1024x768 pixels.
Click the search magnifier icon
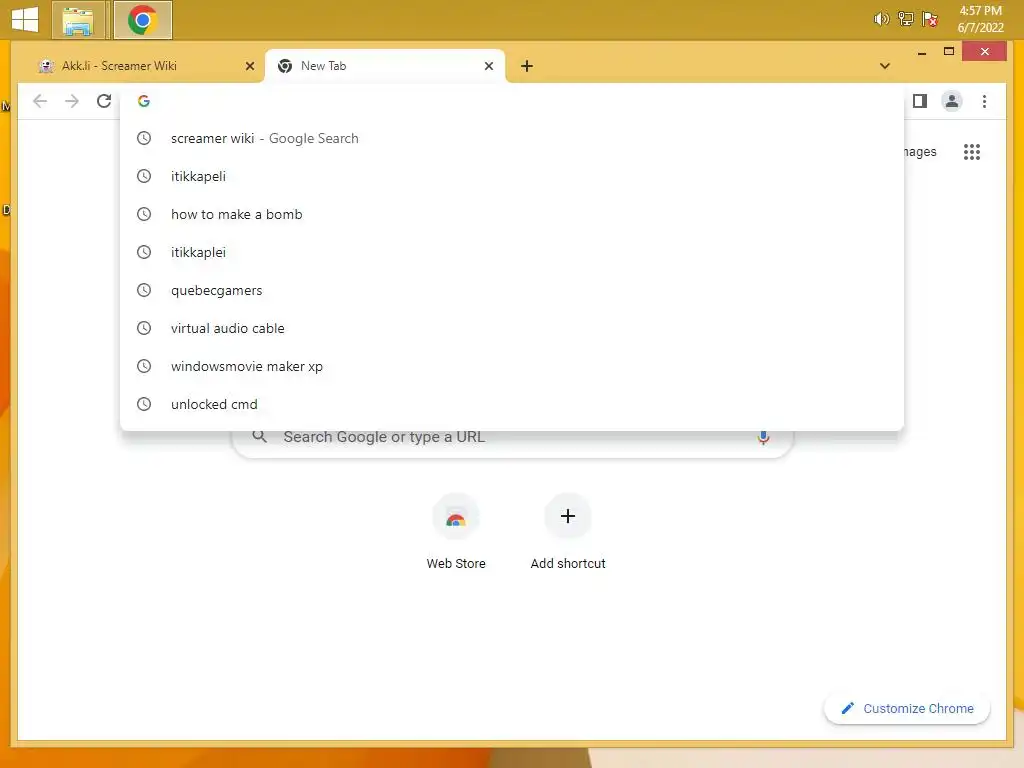coord(259,436)
